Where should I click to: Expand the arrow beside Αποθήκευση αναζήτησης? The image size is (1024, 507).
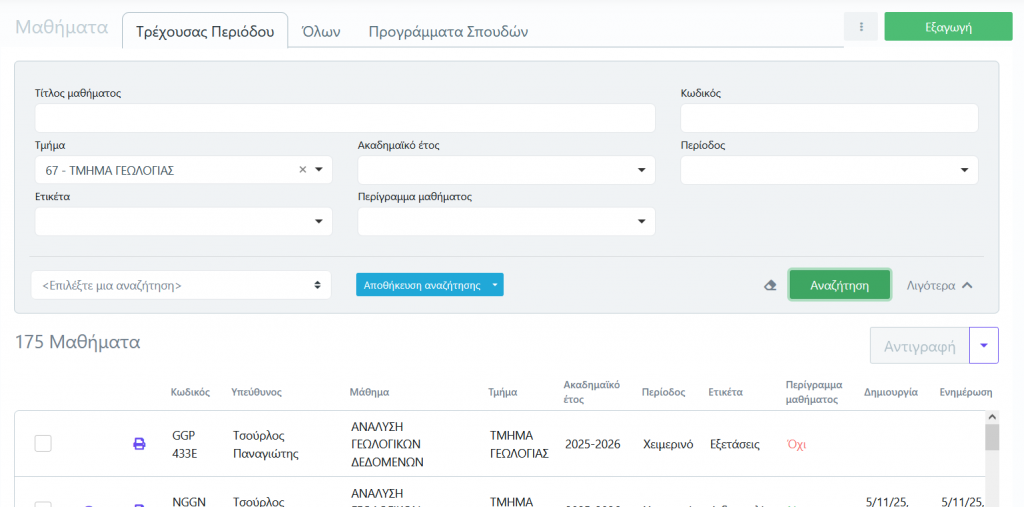pyautogui.click(x=494, y=285)
